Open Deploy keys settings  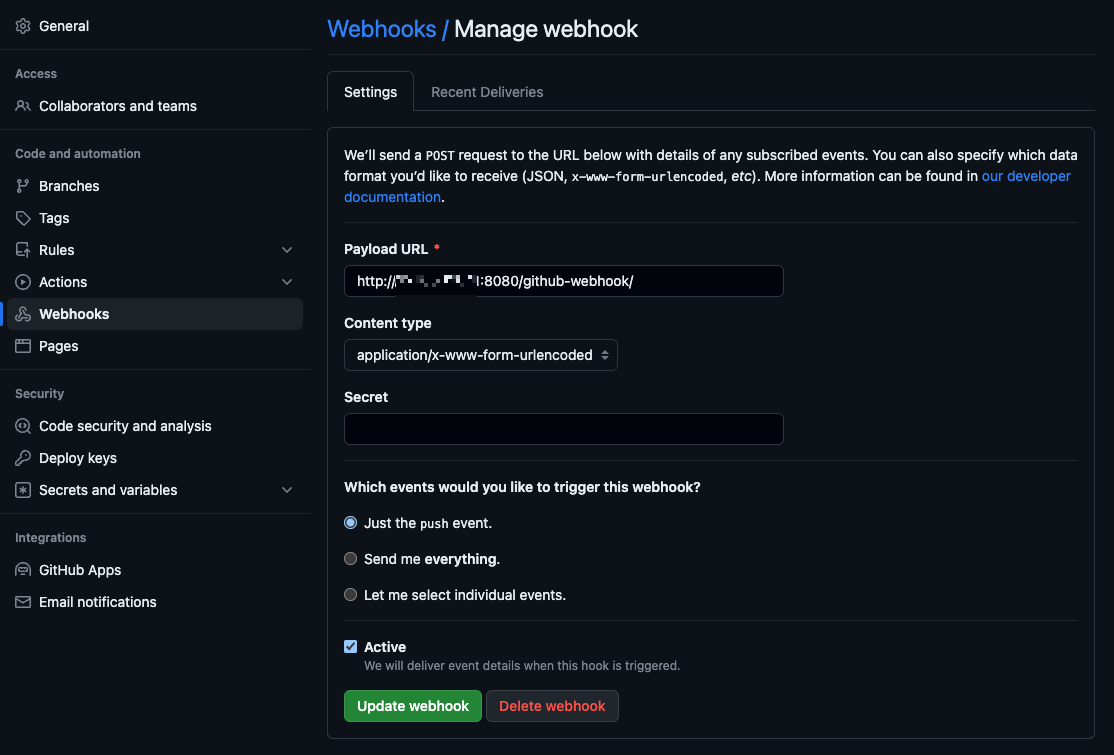tap(155, 458)
